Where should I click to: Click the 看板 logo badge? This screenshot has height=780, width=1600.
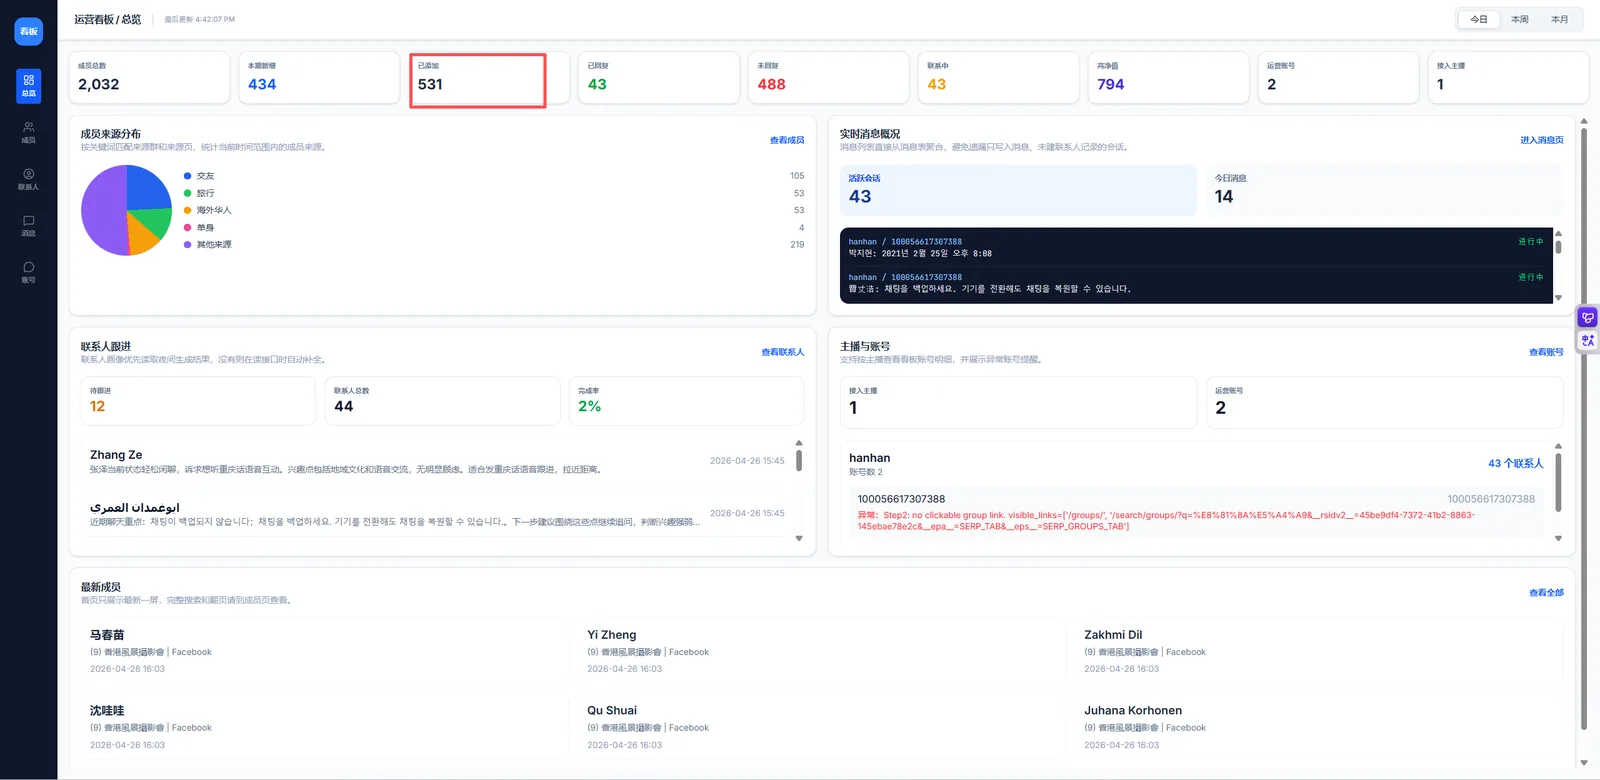(x=28, y=31)
